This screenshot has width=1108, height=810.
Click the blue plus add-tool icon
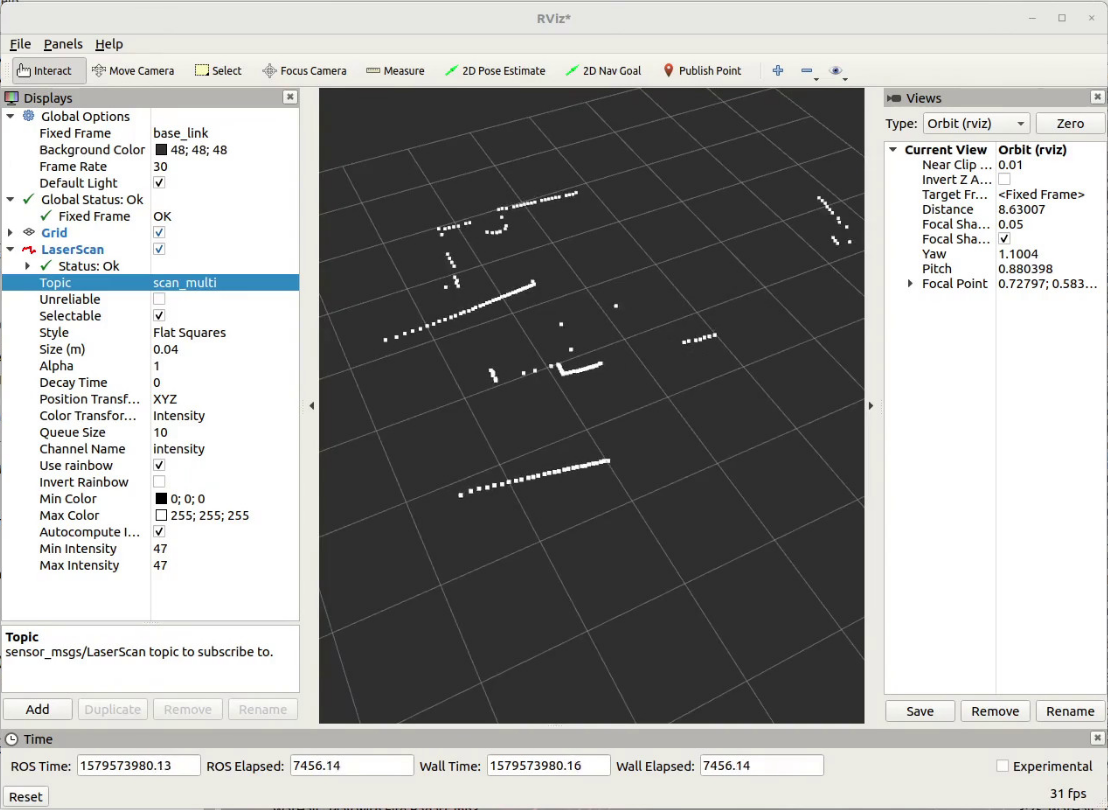pyautogui.click(x=778, y=71)
